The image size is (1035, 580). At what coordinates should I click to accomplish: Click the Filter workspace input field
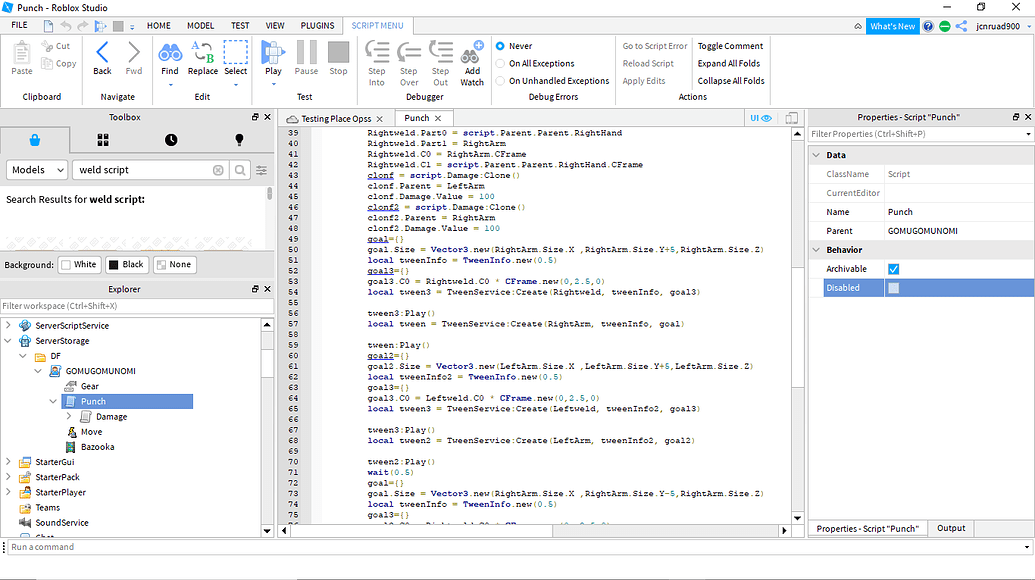[137, 306]
